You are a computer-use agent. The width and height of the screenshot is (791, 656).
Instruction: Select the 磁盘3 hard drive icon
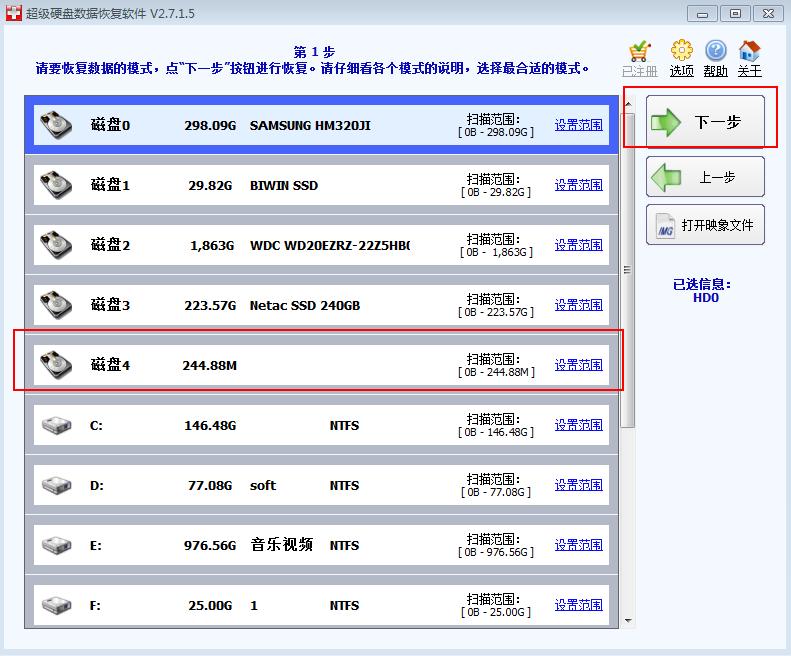coord(56,305)
